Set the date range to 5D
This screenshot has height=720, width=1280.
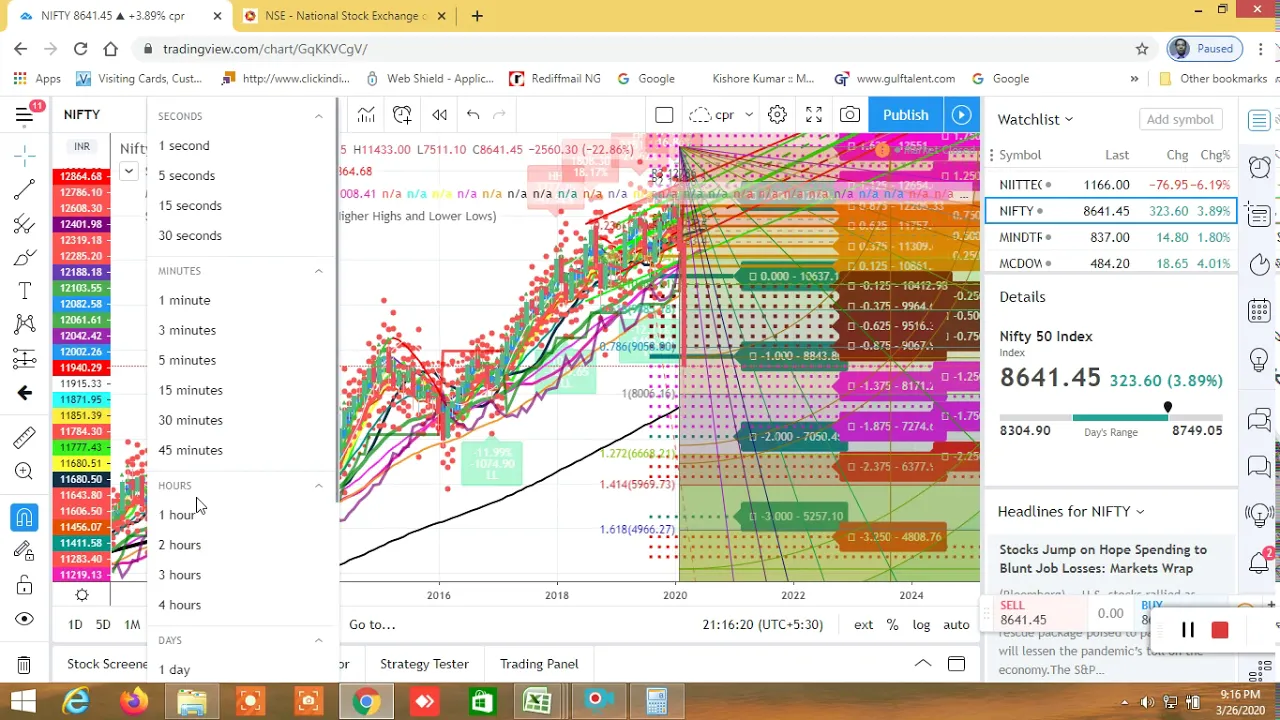[103, 625]
